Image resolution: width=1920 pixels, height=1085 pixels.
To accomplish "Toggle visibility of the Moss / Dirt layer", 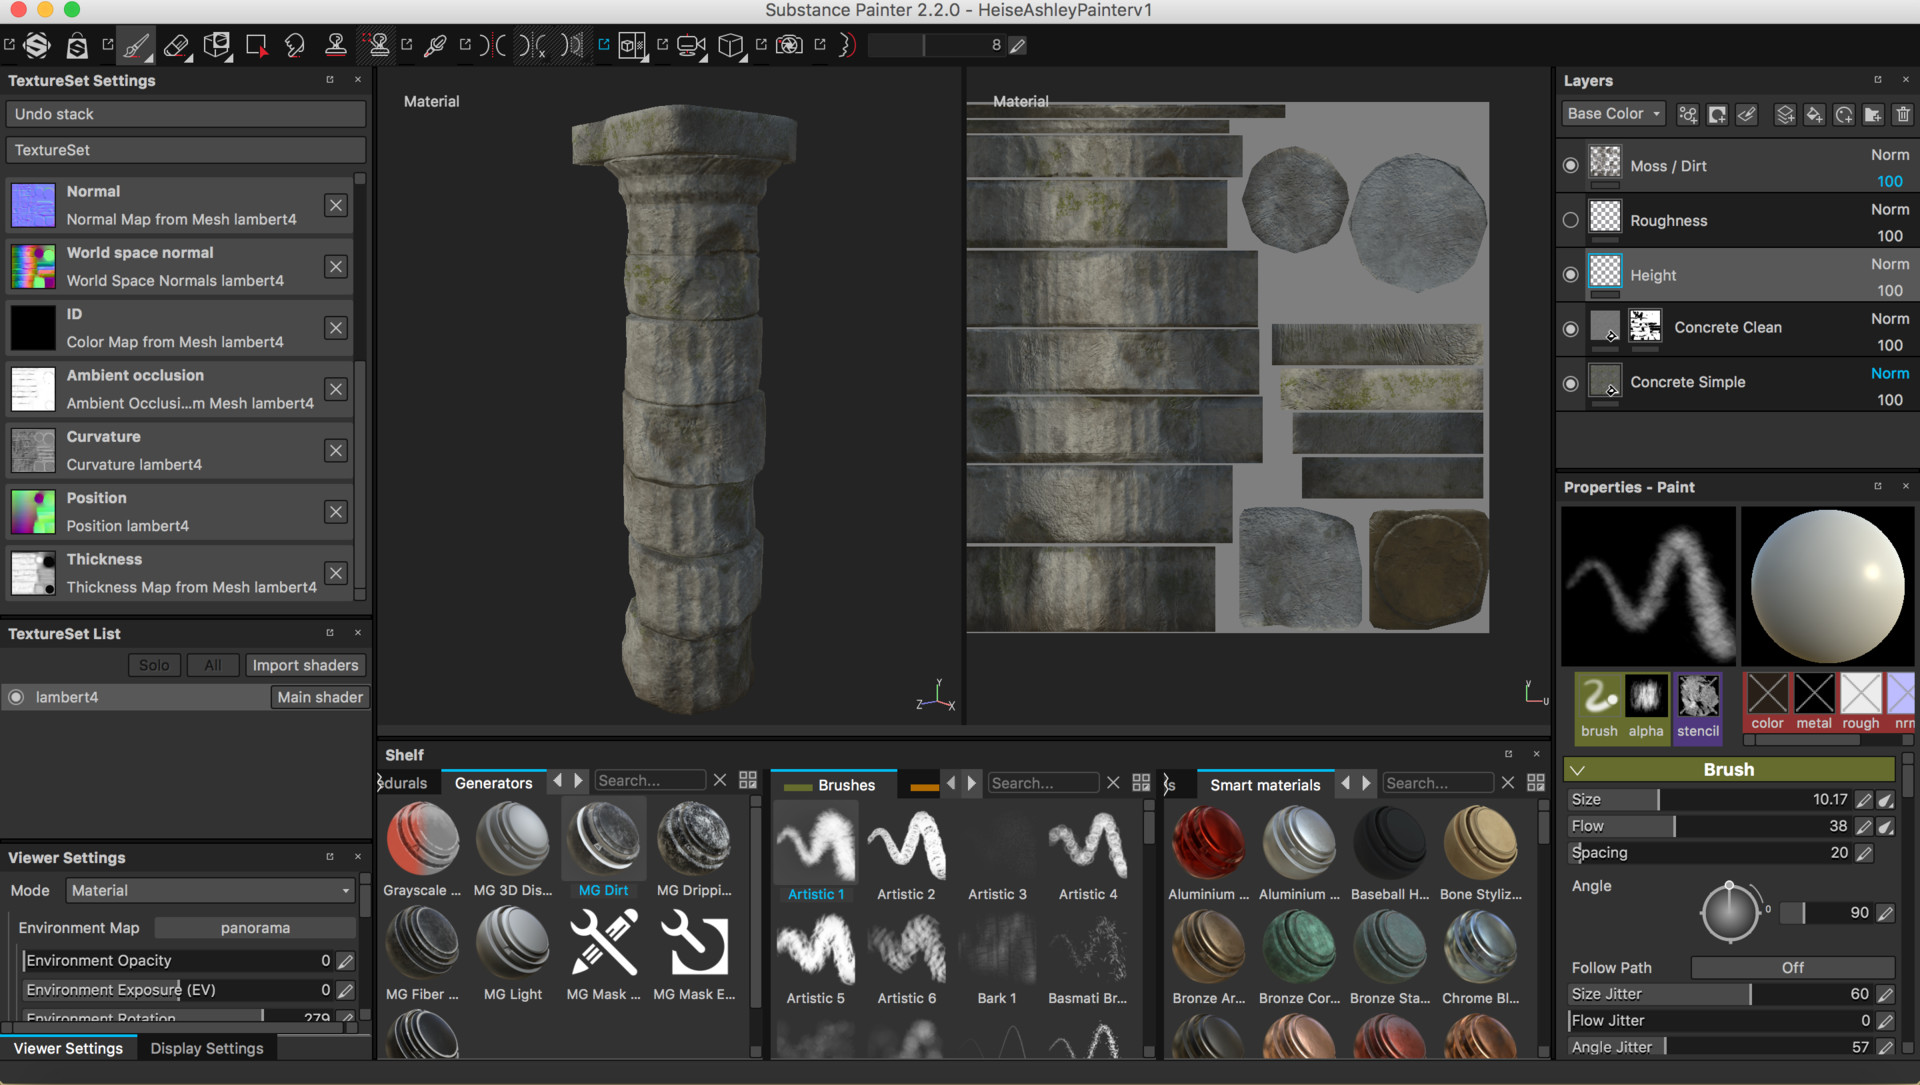I will 1570,165.
